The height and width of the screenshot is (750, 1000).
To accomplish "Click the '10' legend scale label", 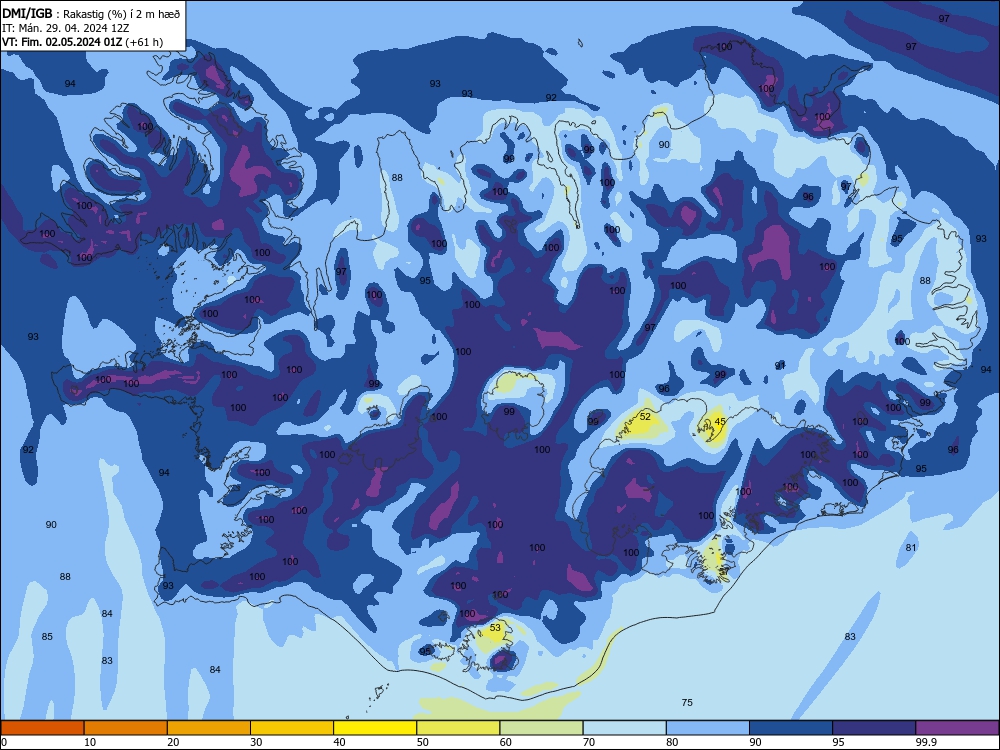I will click(90, 742).
